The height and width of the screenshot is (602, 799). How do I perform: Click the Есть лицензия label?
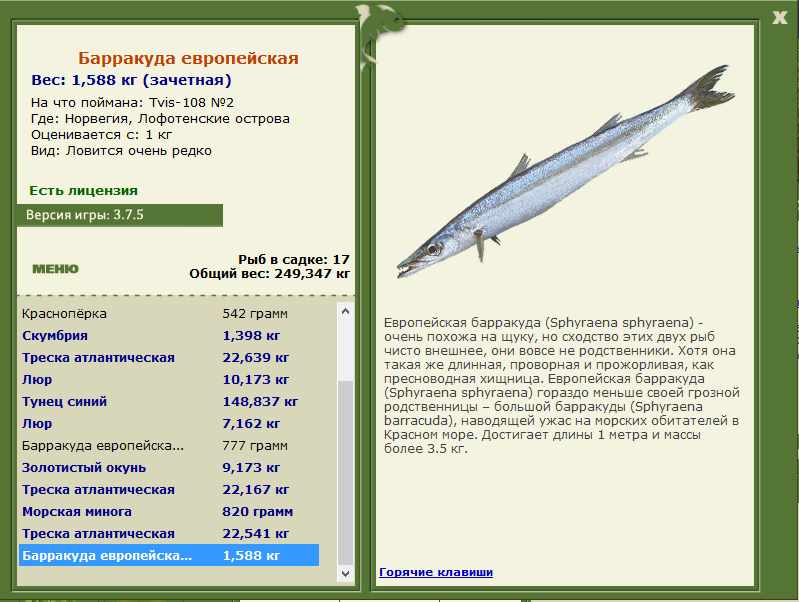click(x=84, y=191)
